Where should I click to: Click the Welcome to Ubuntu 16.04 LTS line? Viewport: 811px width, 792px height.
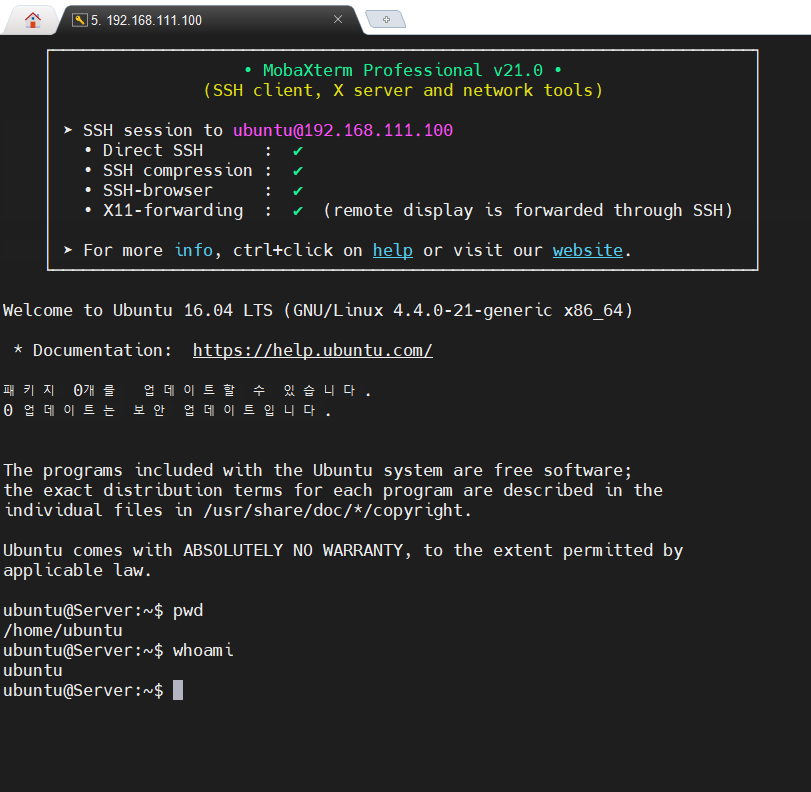coord(318,310)
